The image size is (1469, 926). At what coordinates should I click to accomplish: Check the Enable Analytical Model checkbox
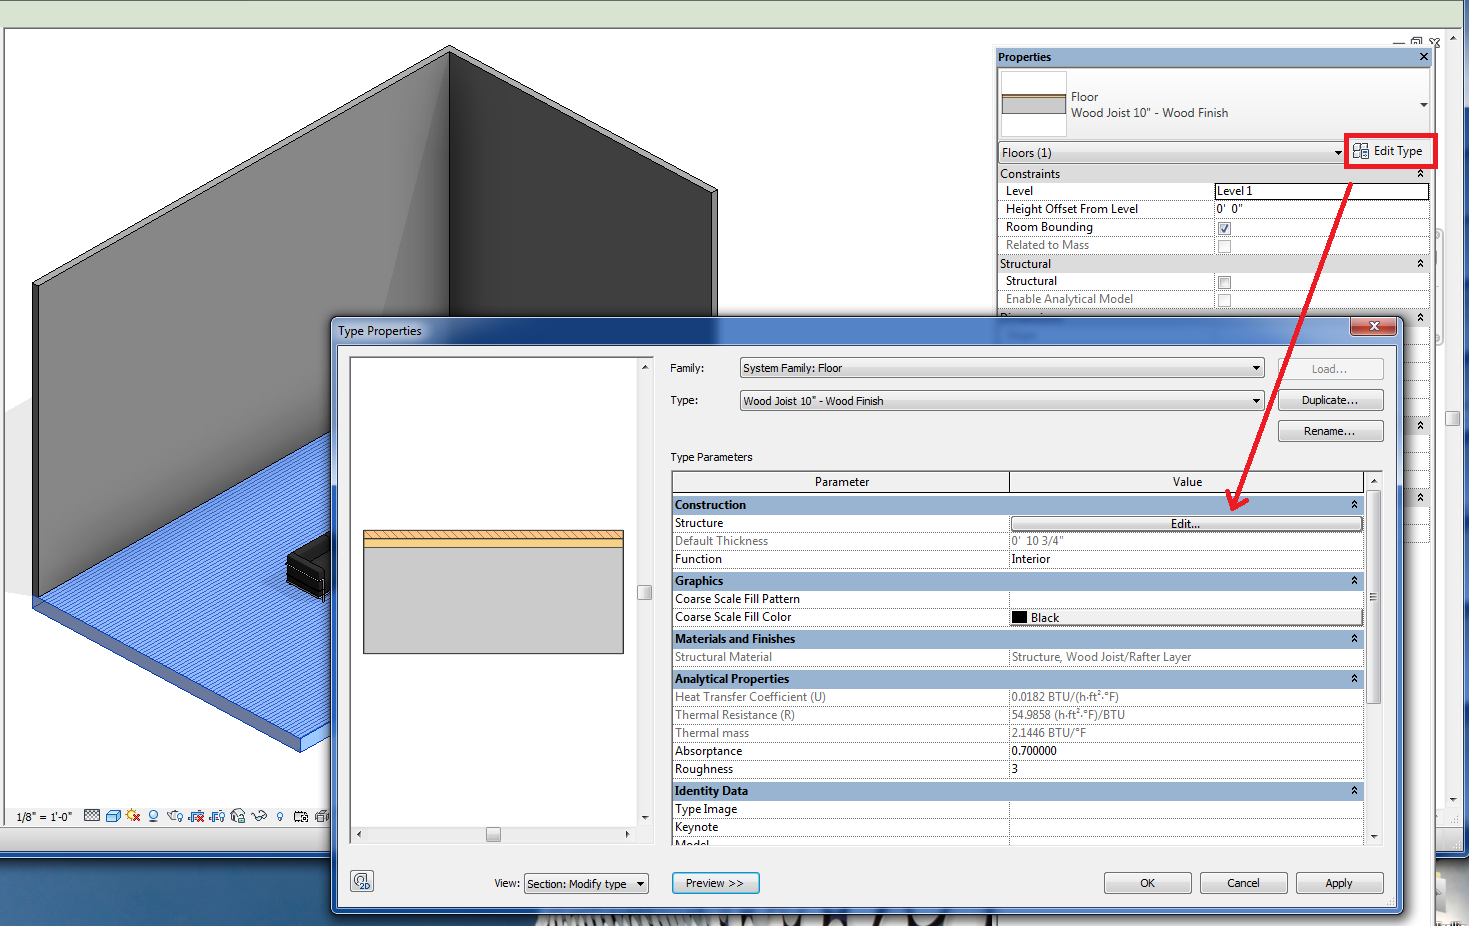(1224, 300)
